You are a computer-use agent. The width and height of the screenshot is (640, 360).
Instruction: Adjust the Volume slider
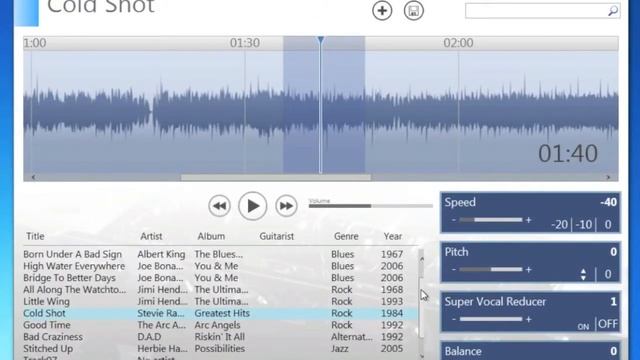[370, 206]
